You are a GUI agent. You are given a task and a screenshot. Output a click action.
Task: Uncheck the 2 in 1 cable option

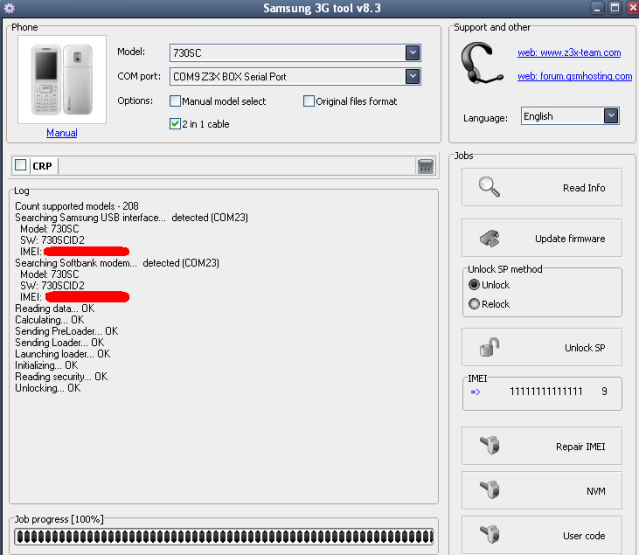click(175, 124)
